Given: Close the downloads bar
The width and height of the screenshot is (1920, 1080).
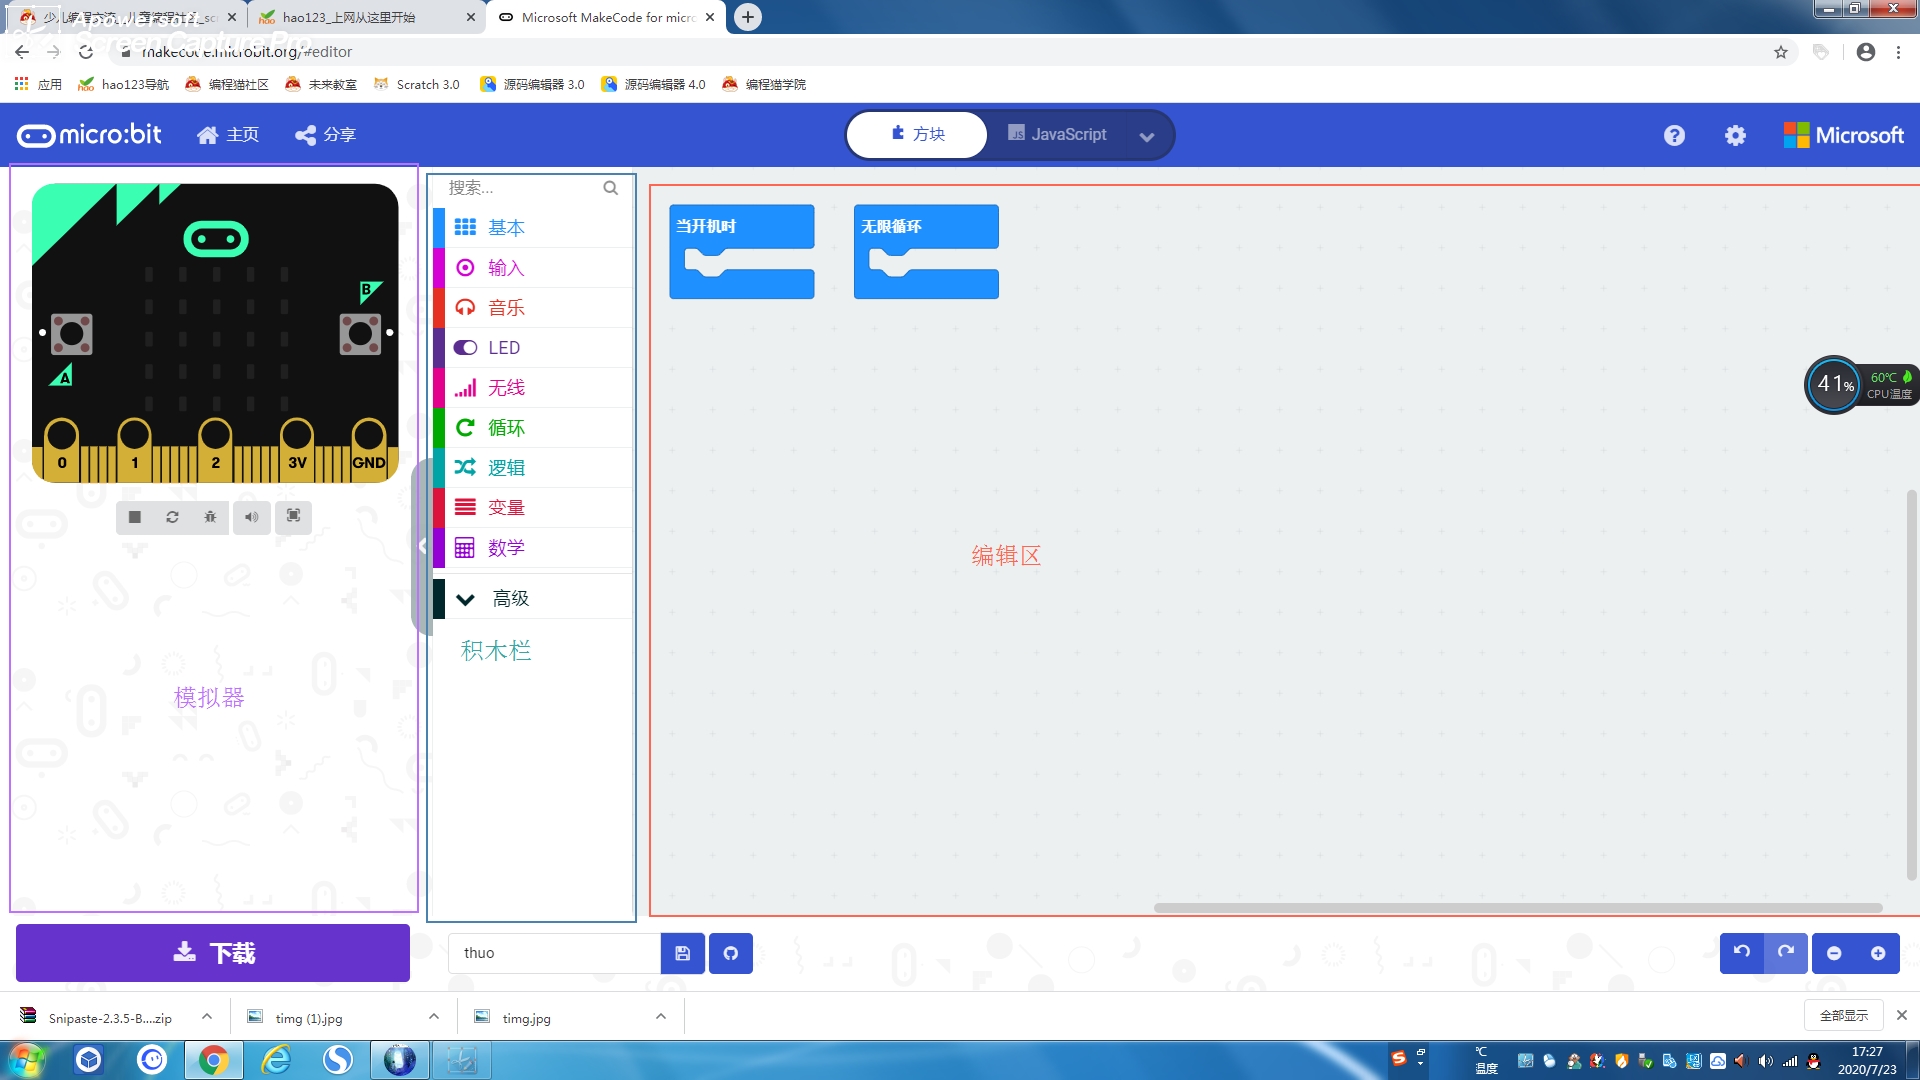Looking at the screenshot, I should (x=1901, y=1016).
